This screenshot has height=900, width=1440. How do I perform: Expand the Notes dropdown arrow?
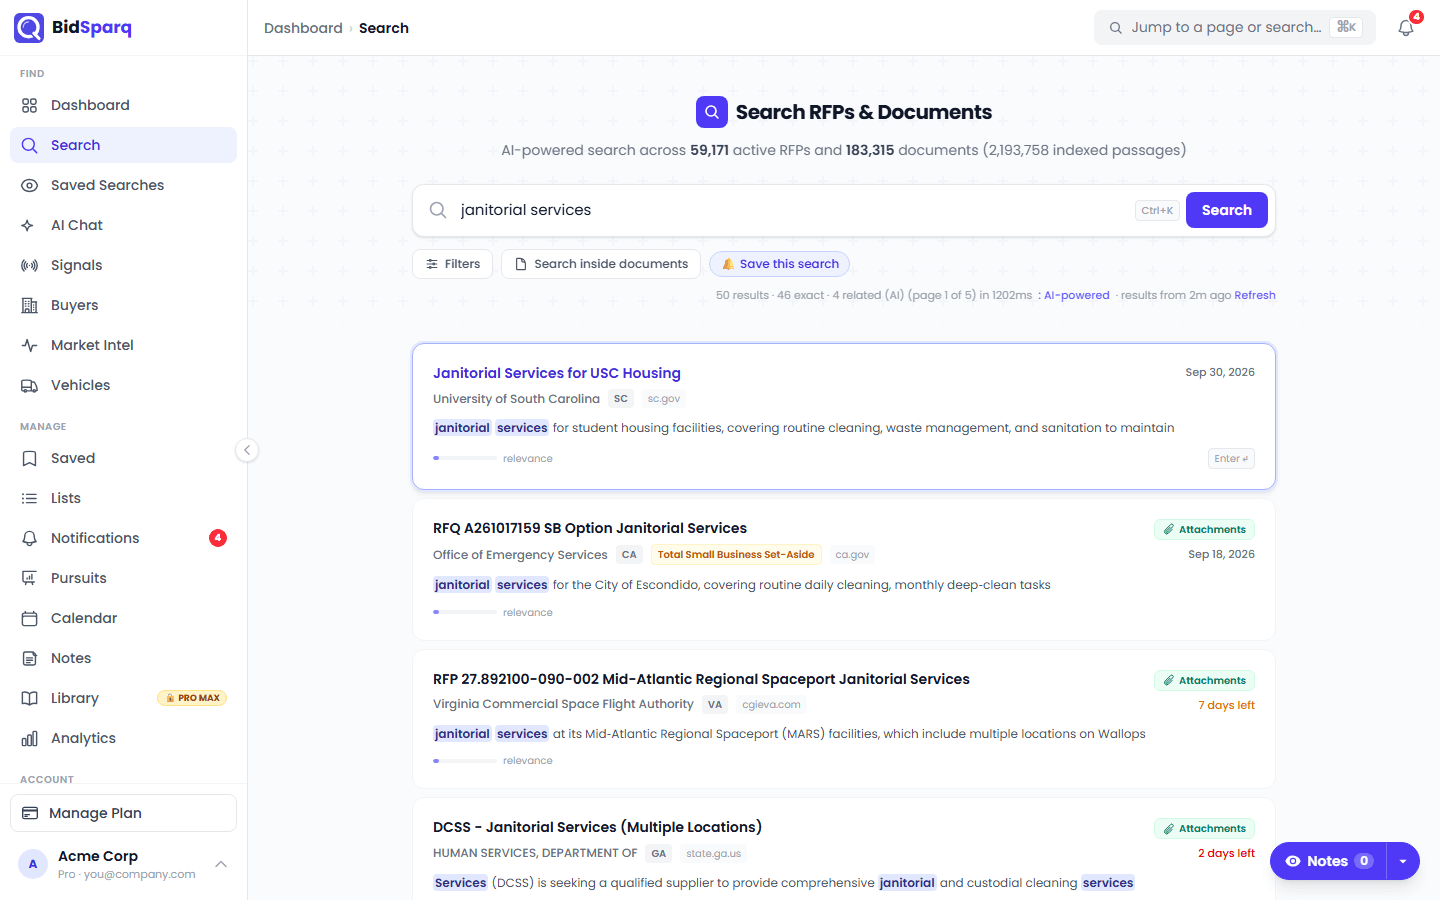click(1403, 861)
